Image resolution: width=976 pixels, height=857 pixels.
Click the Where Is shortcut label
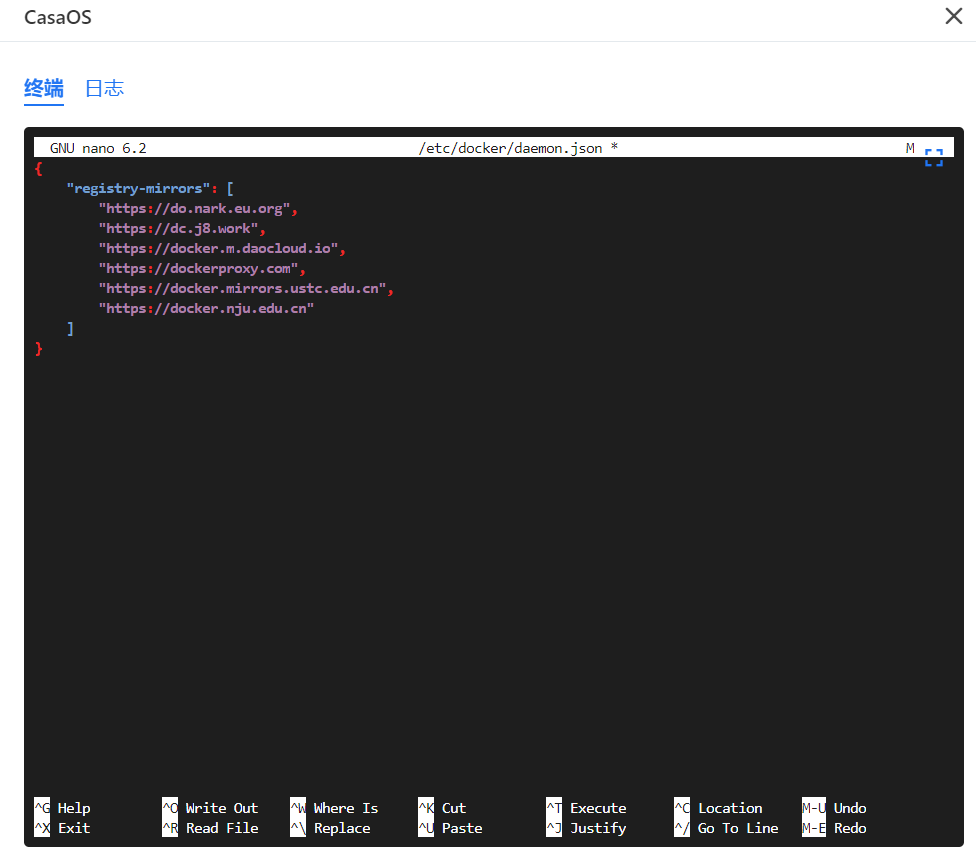point(345,808)
